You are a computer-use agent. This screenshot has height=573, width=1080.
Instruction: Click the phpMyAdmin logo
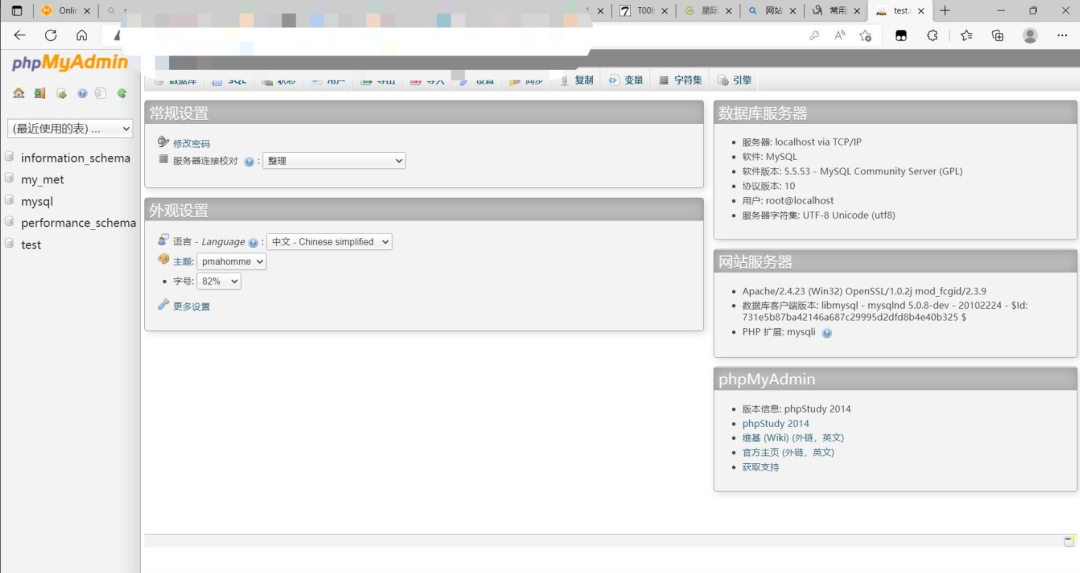(x=70, y=63)
